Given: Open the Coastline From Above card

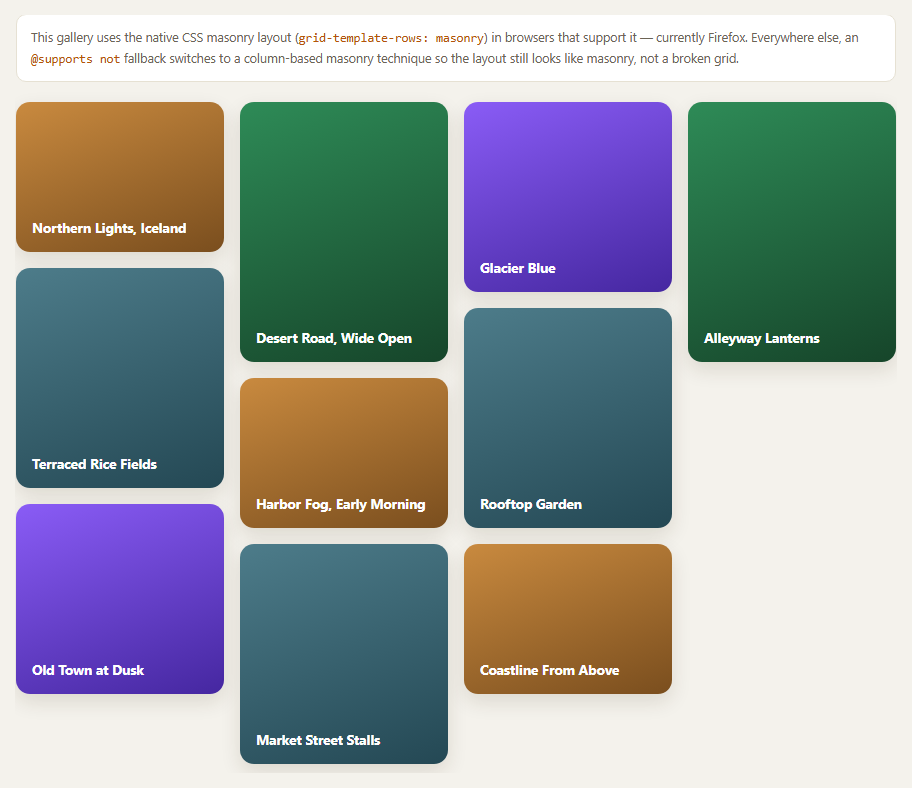Looking at the screenshot, I should coord(568,619).
